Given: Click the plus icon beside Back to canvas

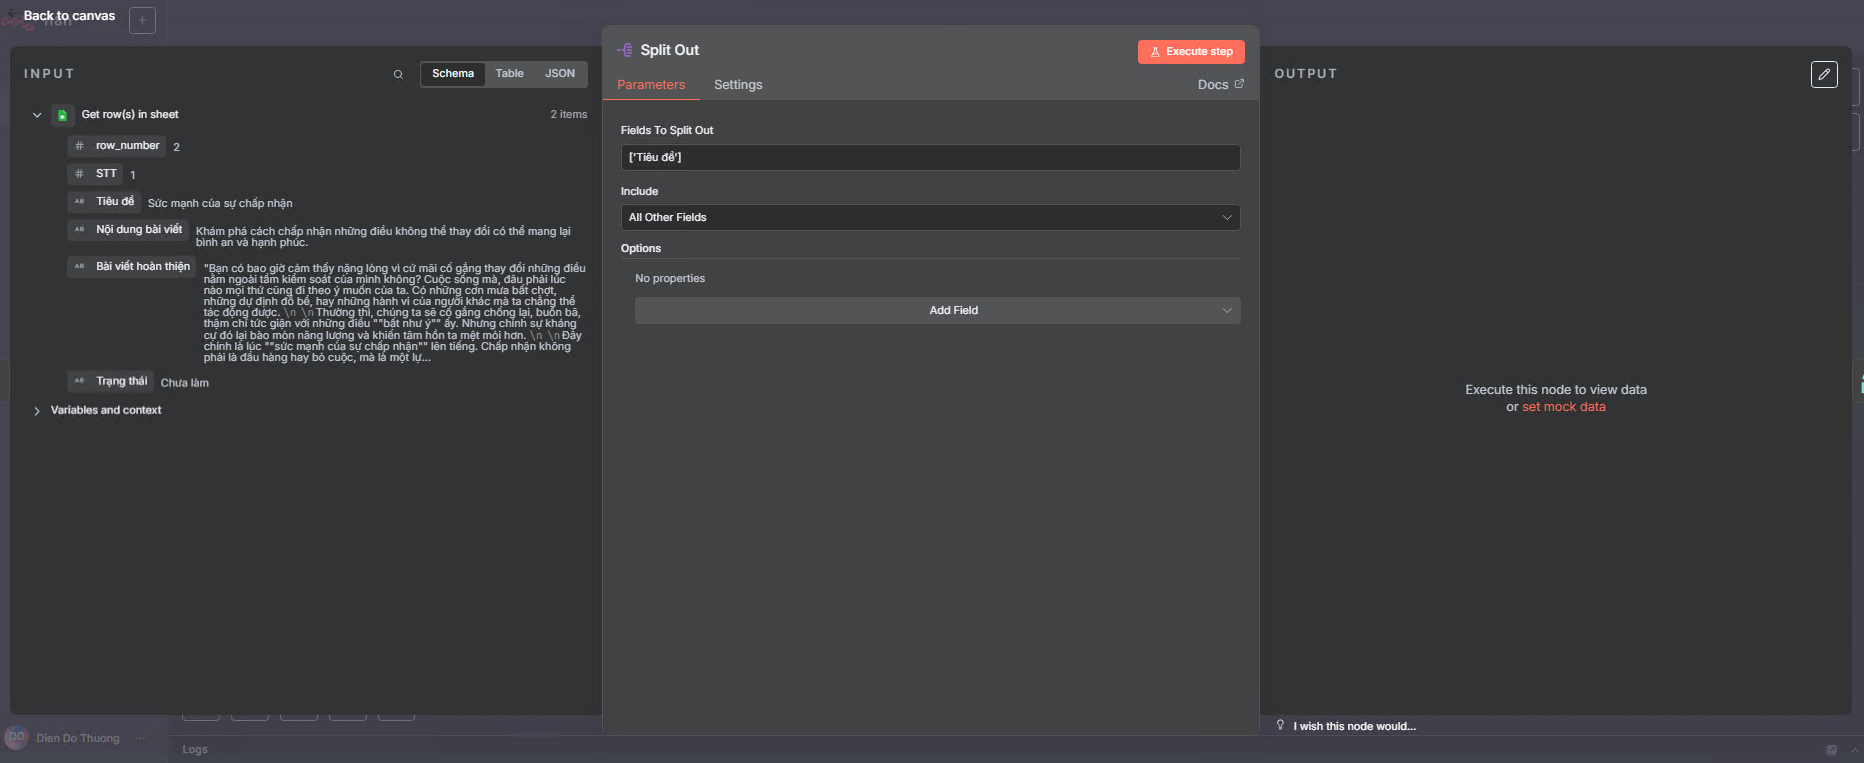Looking at the screenshot, I should click(142, 20).
